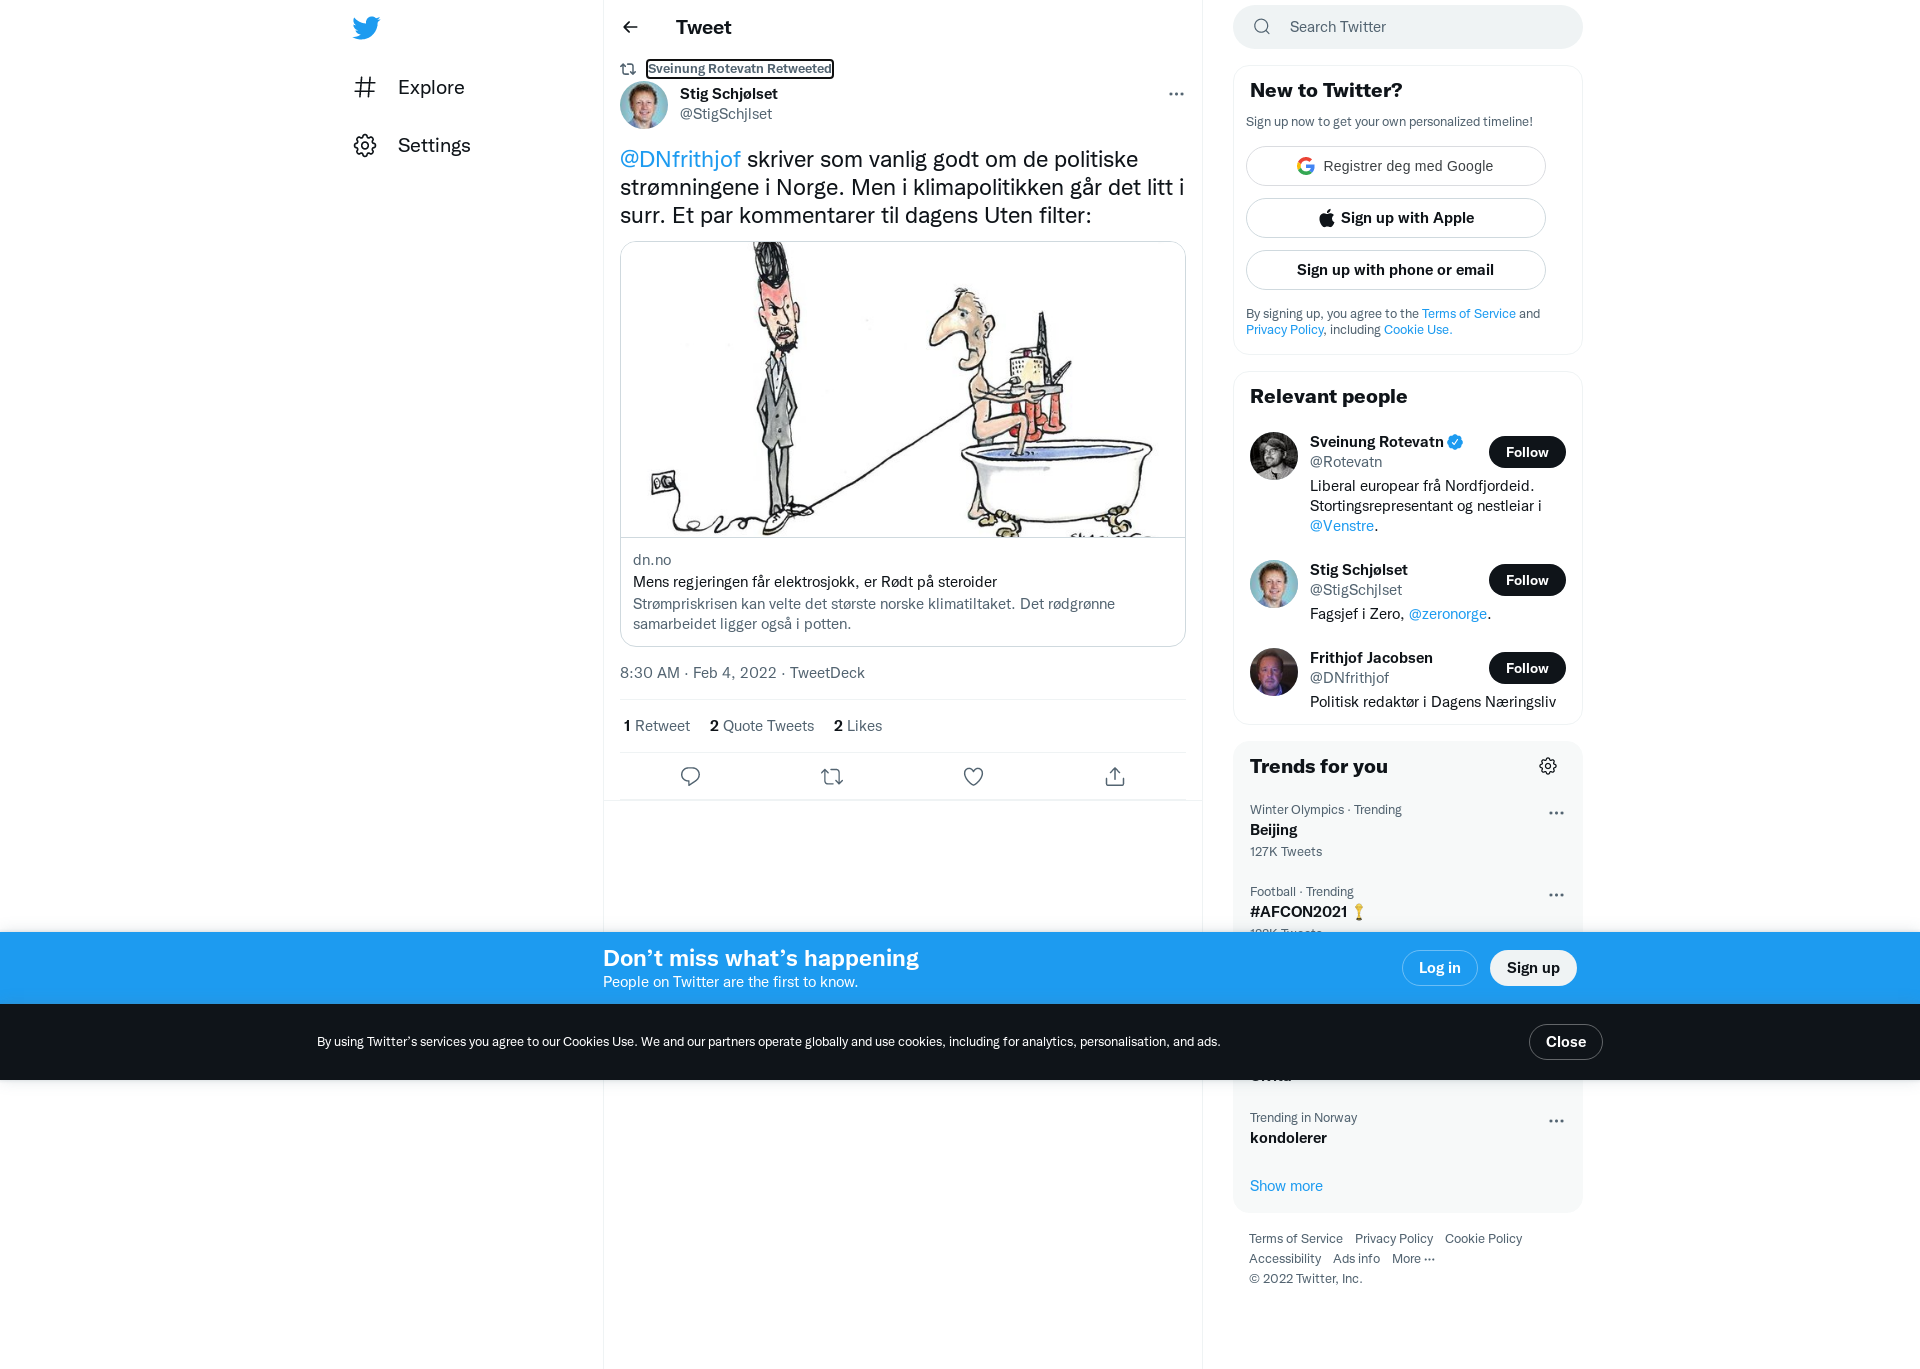Close the cookies notice banner
The width and height of the screenshot is (1920, 1369).
1565,1042
